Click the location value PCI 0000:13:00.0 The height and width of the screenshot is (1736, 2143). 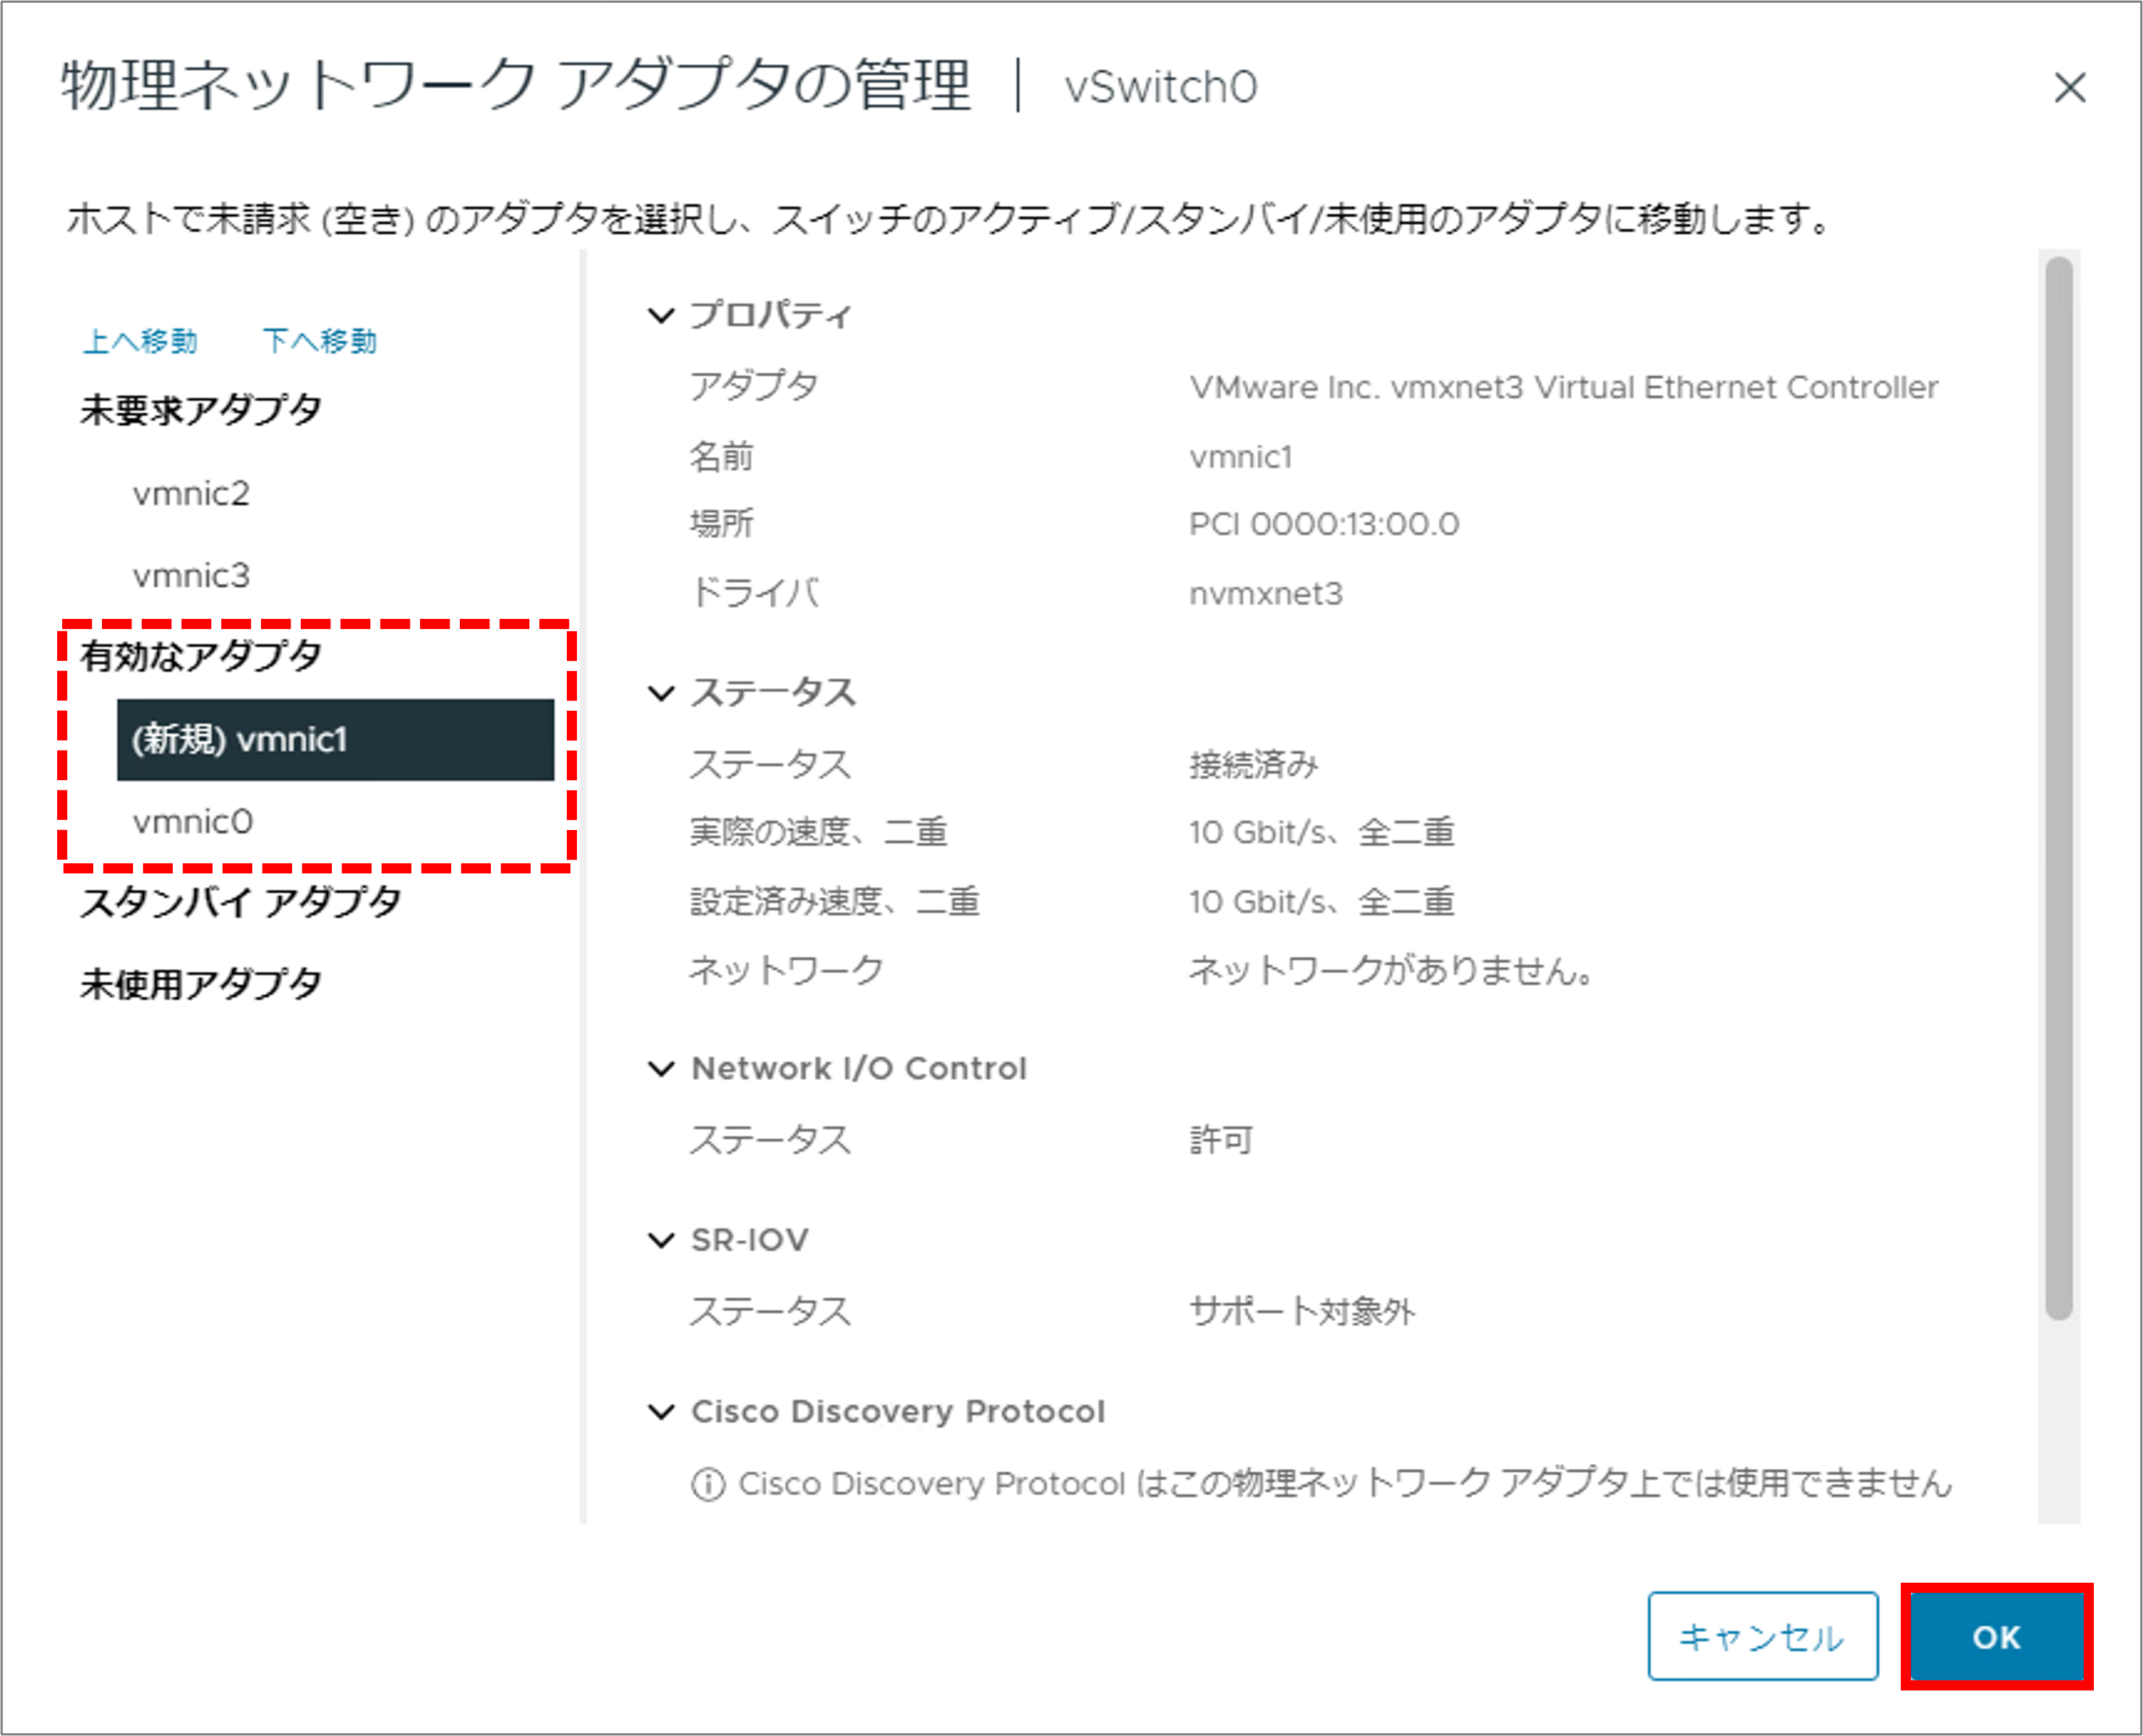1324,524
